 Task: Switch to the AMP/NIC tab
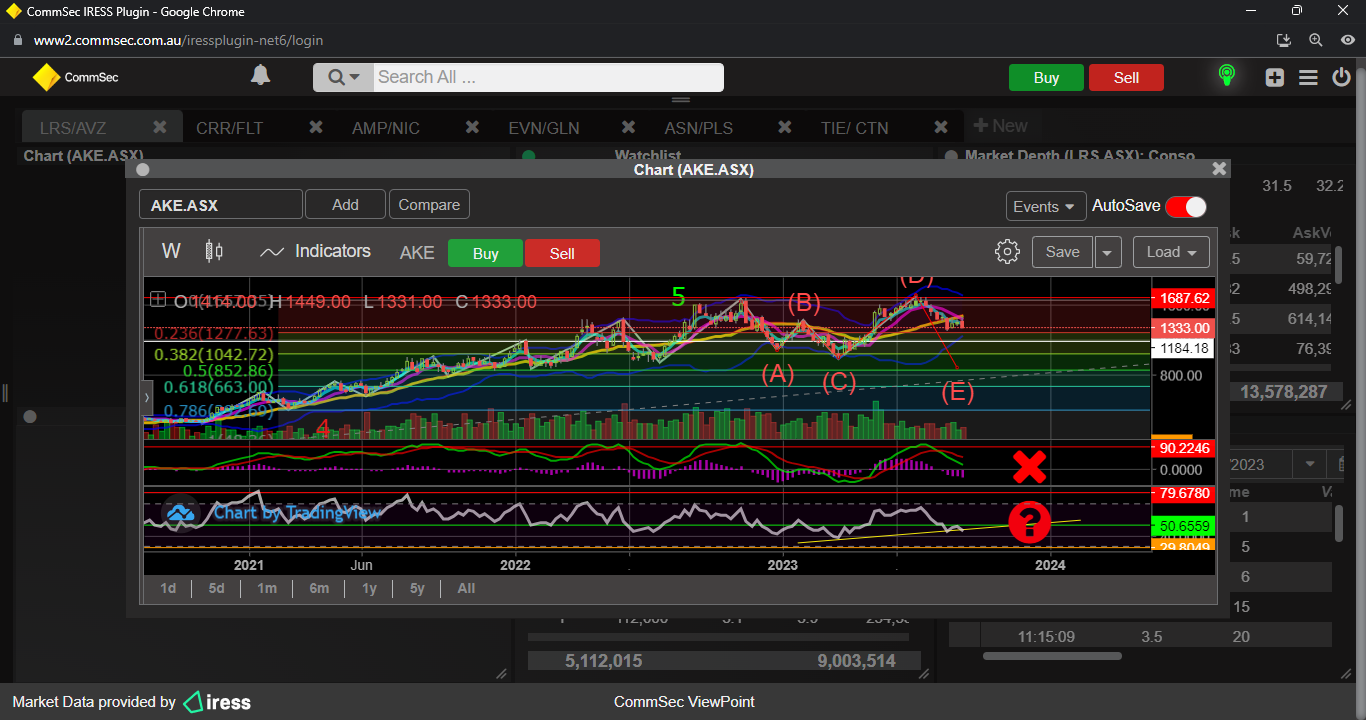coord(386,128)
